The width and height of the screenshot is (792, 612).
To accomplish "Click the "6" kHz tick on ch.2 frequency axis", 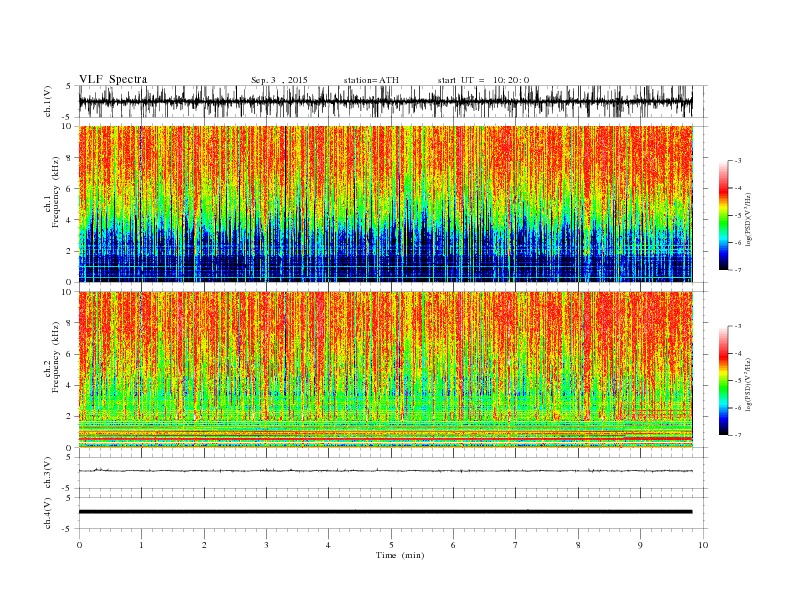I will pos(70,354).
